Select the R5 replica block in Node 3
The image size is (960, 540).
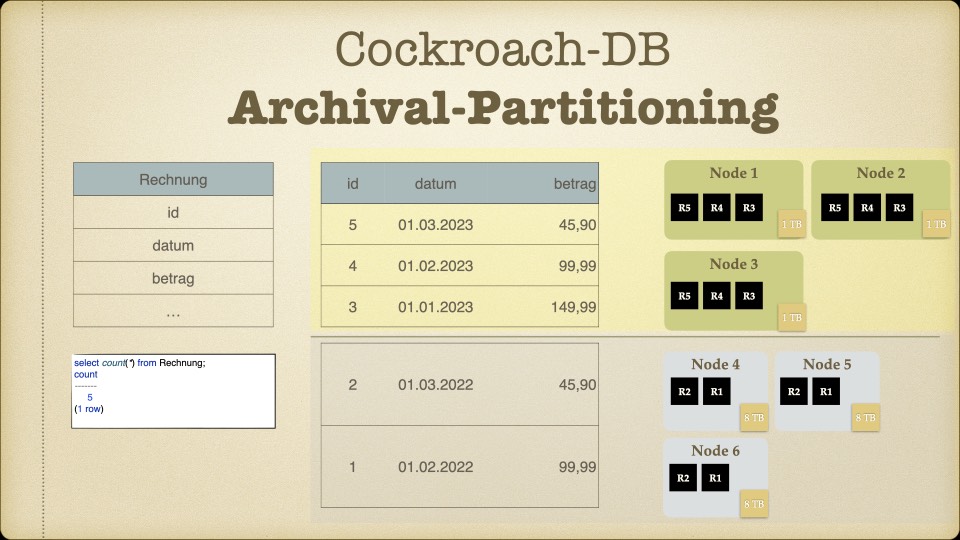(x=684, y=296)
